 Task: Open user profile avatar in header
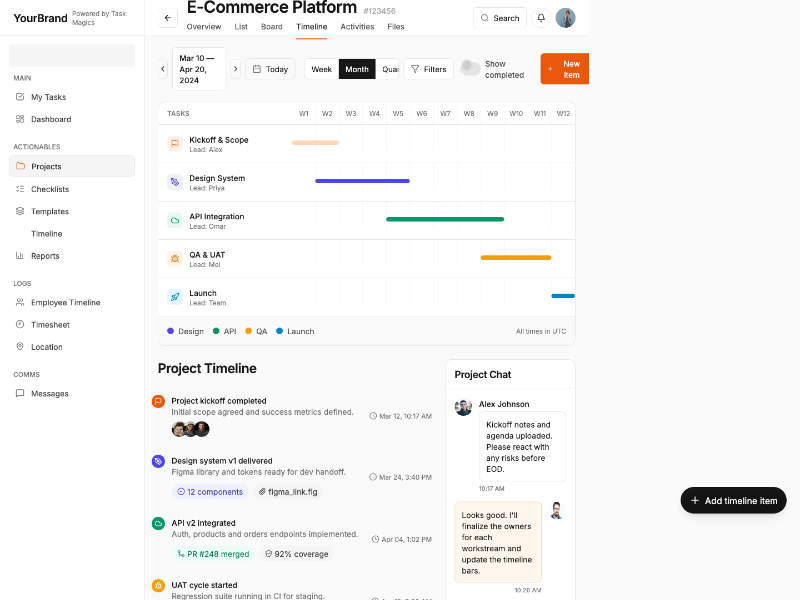pos(566,18)
